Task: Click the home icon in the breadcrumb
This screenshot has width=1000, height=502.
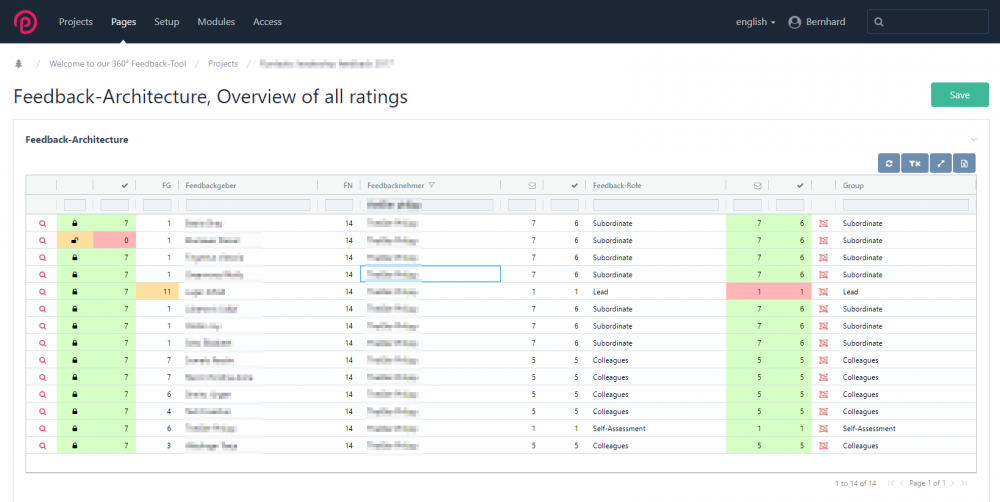Action: tap(19, 64)
